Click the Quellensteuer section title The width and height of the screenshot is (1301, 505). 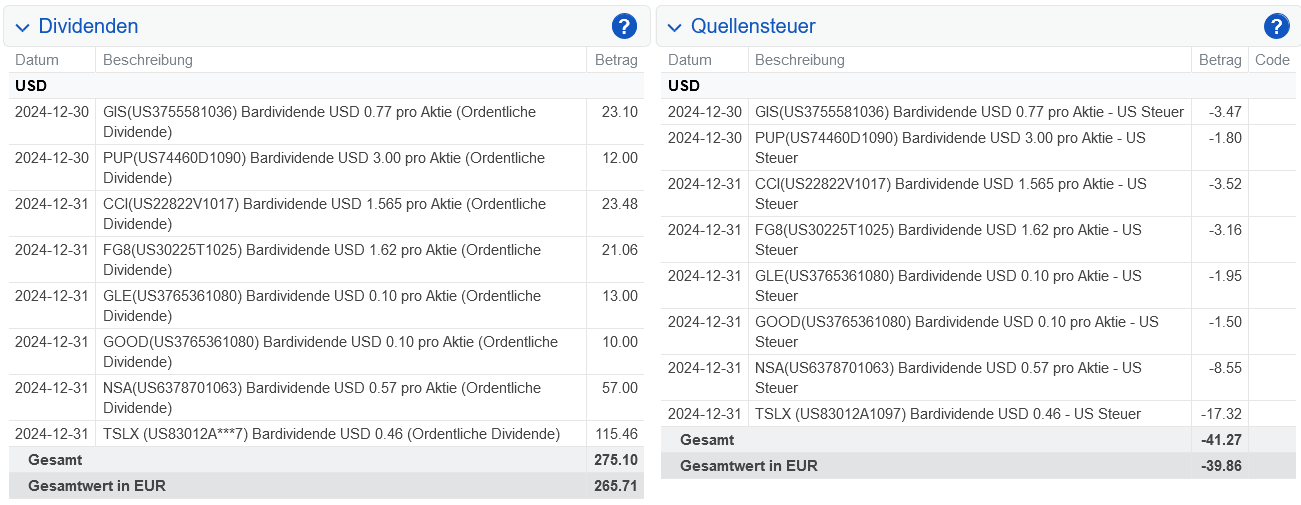coord(753,27)
